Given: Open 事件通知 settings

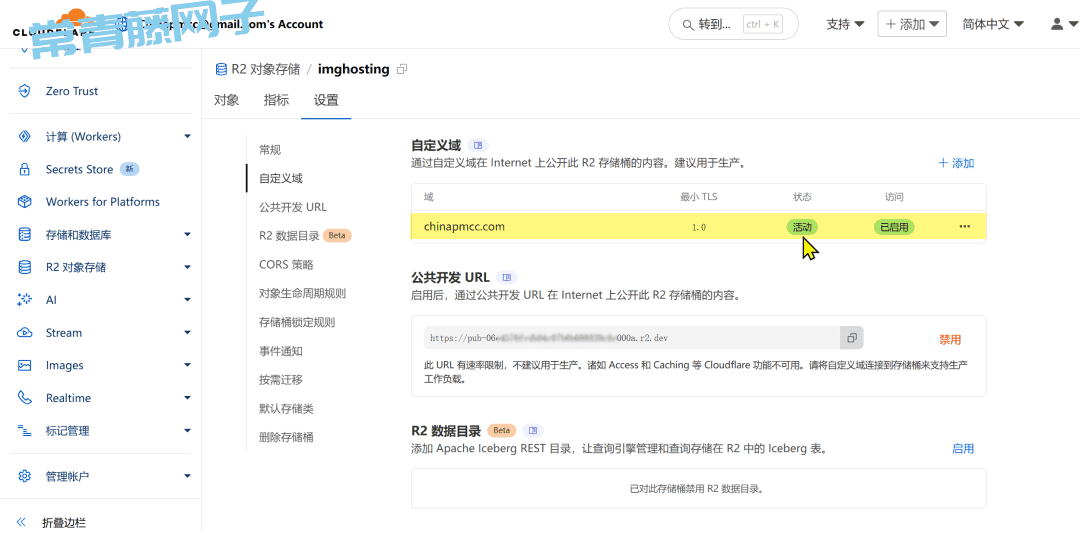Looking at the screenshot, I should [281, 351].
